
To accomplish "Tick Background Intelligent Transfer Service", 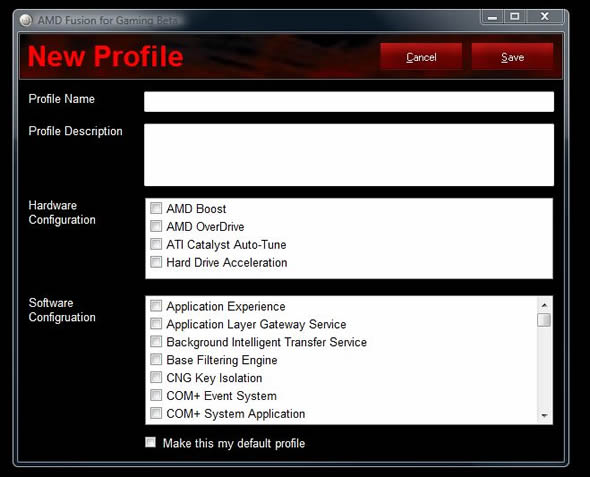I will (156, 341).
